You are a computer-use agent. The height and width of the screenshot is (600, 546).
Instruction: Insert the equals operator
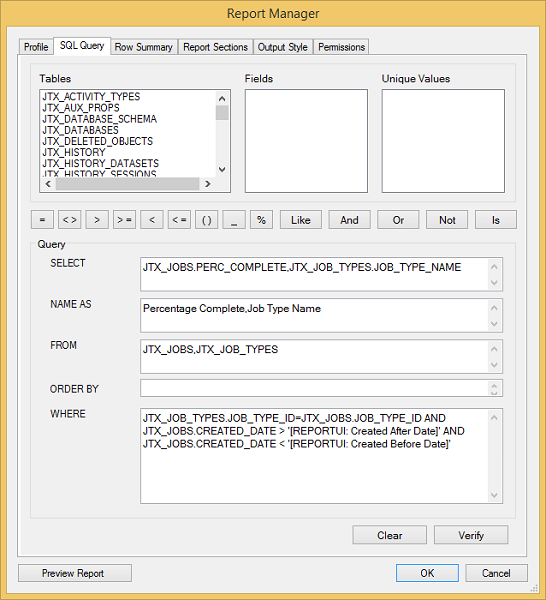click(42, 220)
